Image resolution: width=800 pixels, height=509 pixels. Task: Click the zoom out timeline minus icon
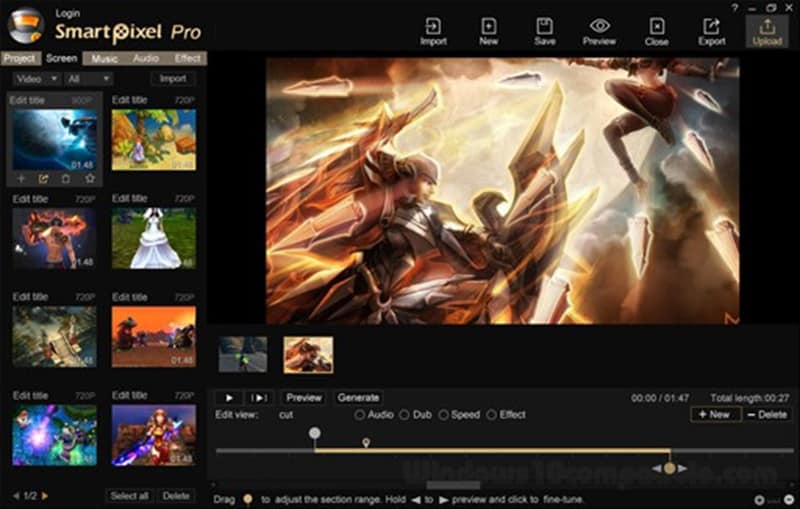(789, 500)
